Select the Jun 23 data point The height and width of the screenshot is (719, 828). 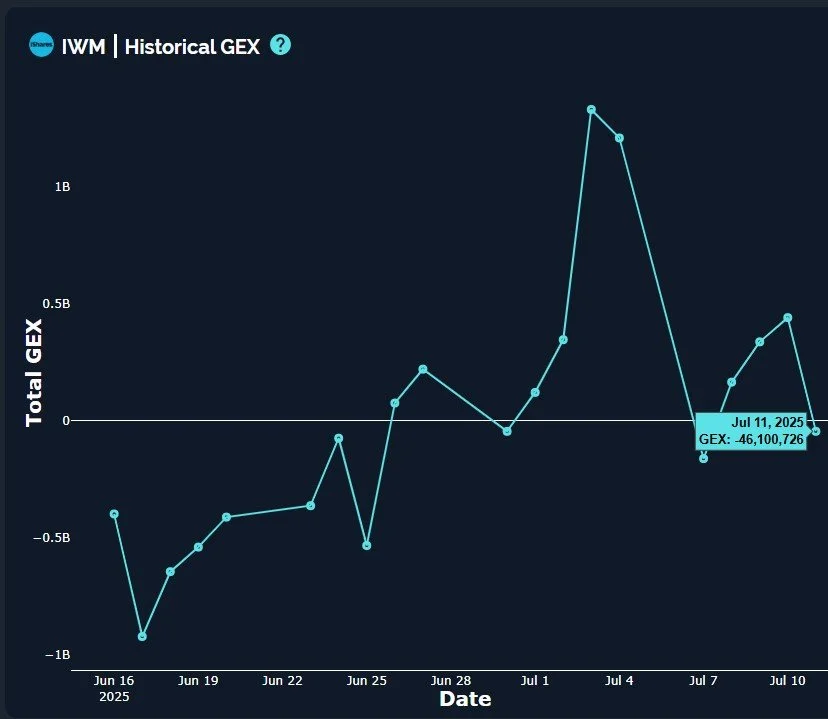click(x=310, y=506)
